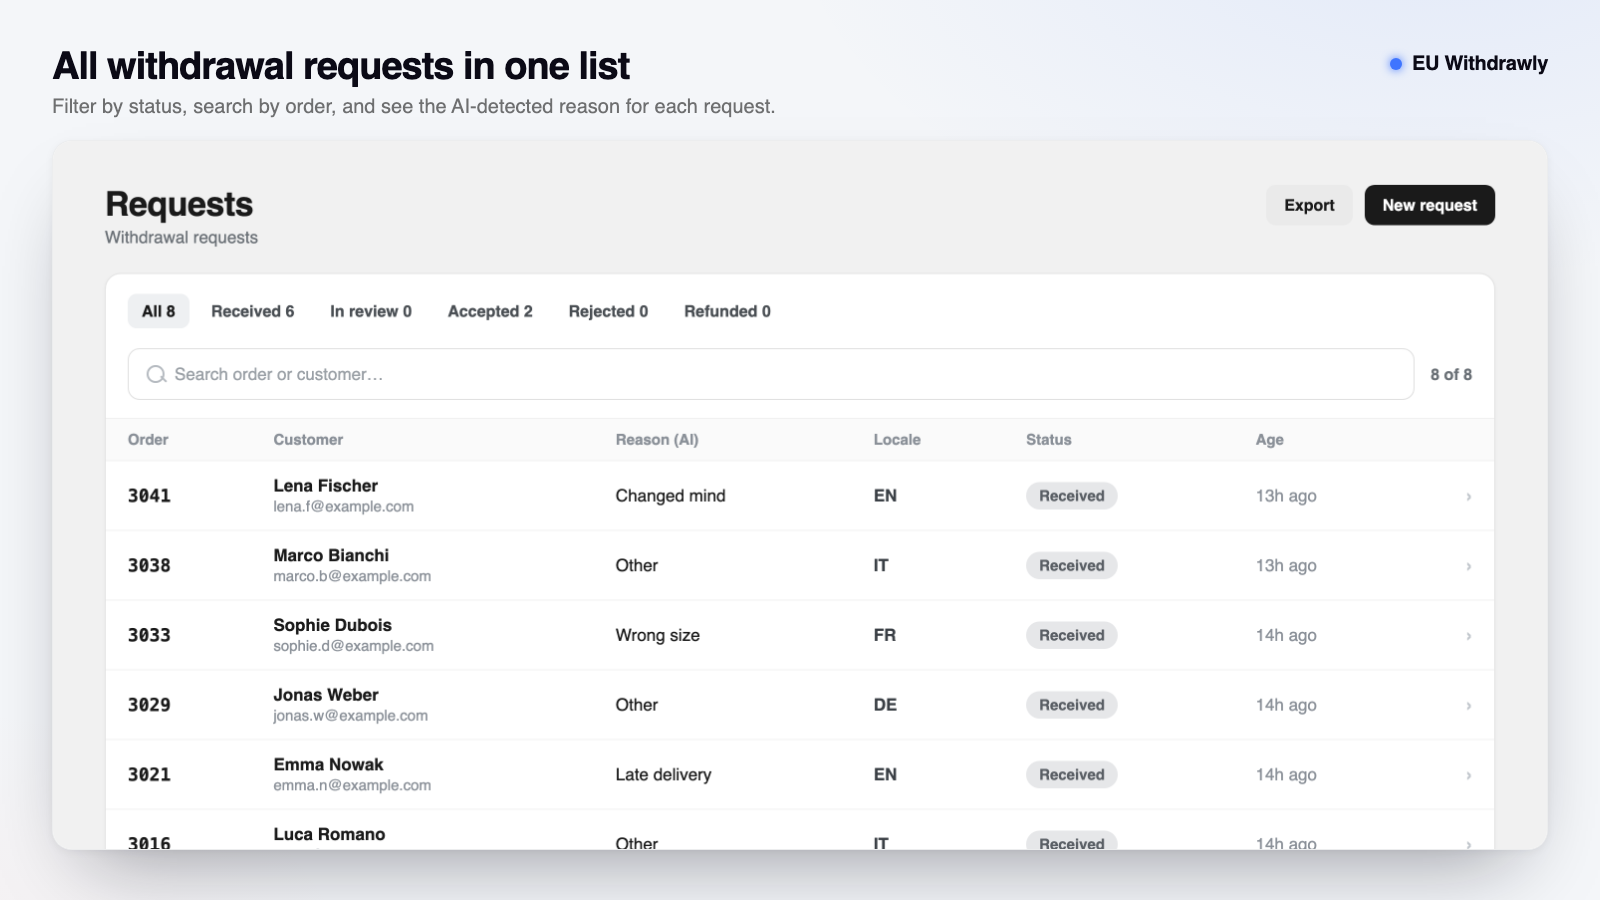Click the Status column header

1048,439
